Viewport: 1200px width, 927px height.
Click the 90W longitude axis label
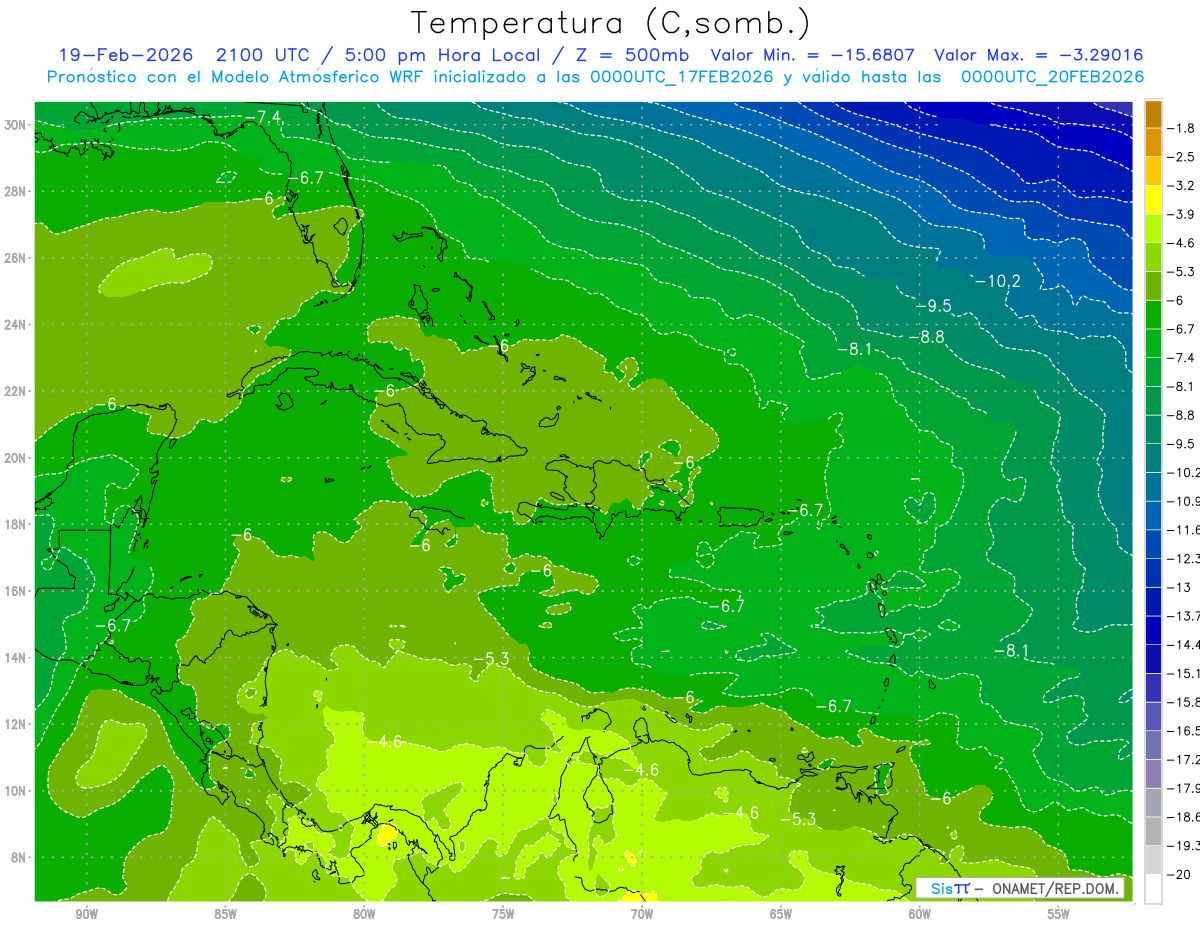pyautogui.click(x=86, y=914)
